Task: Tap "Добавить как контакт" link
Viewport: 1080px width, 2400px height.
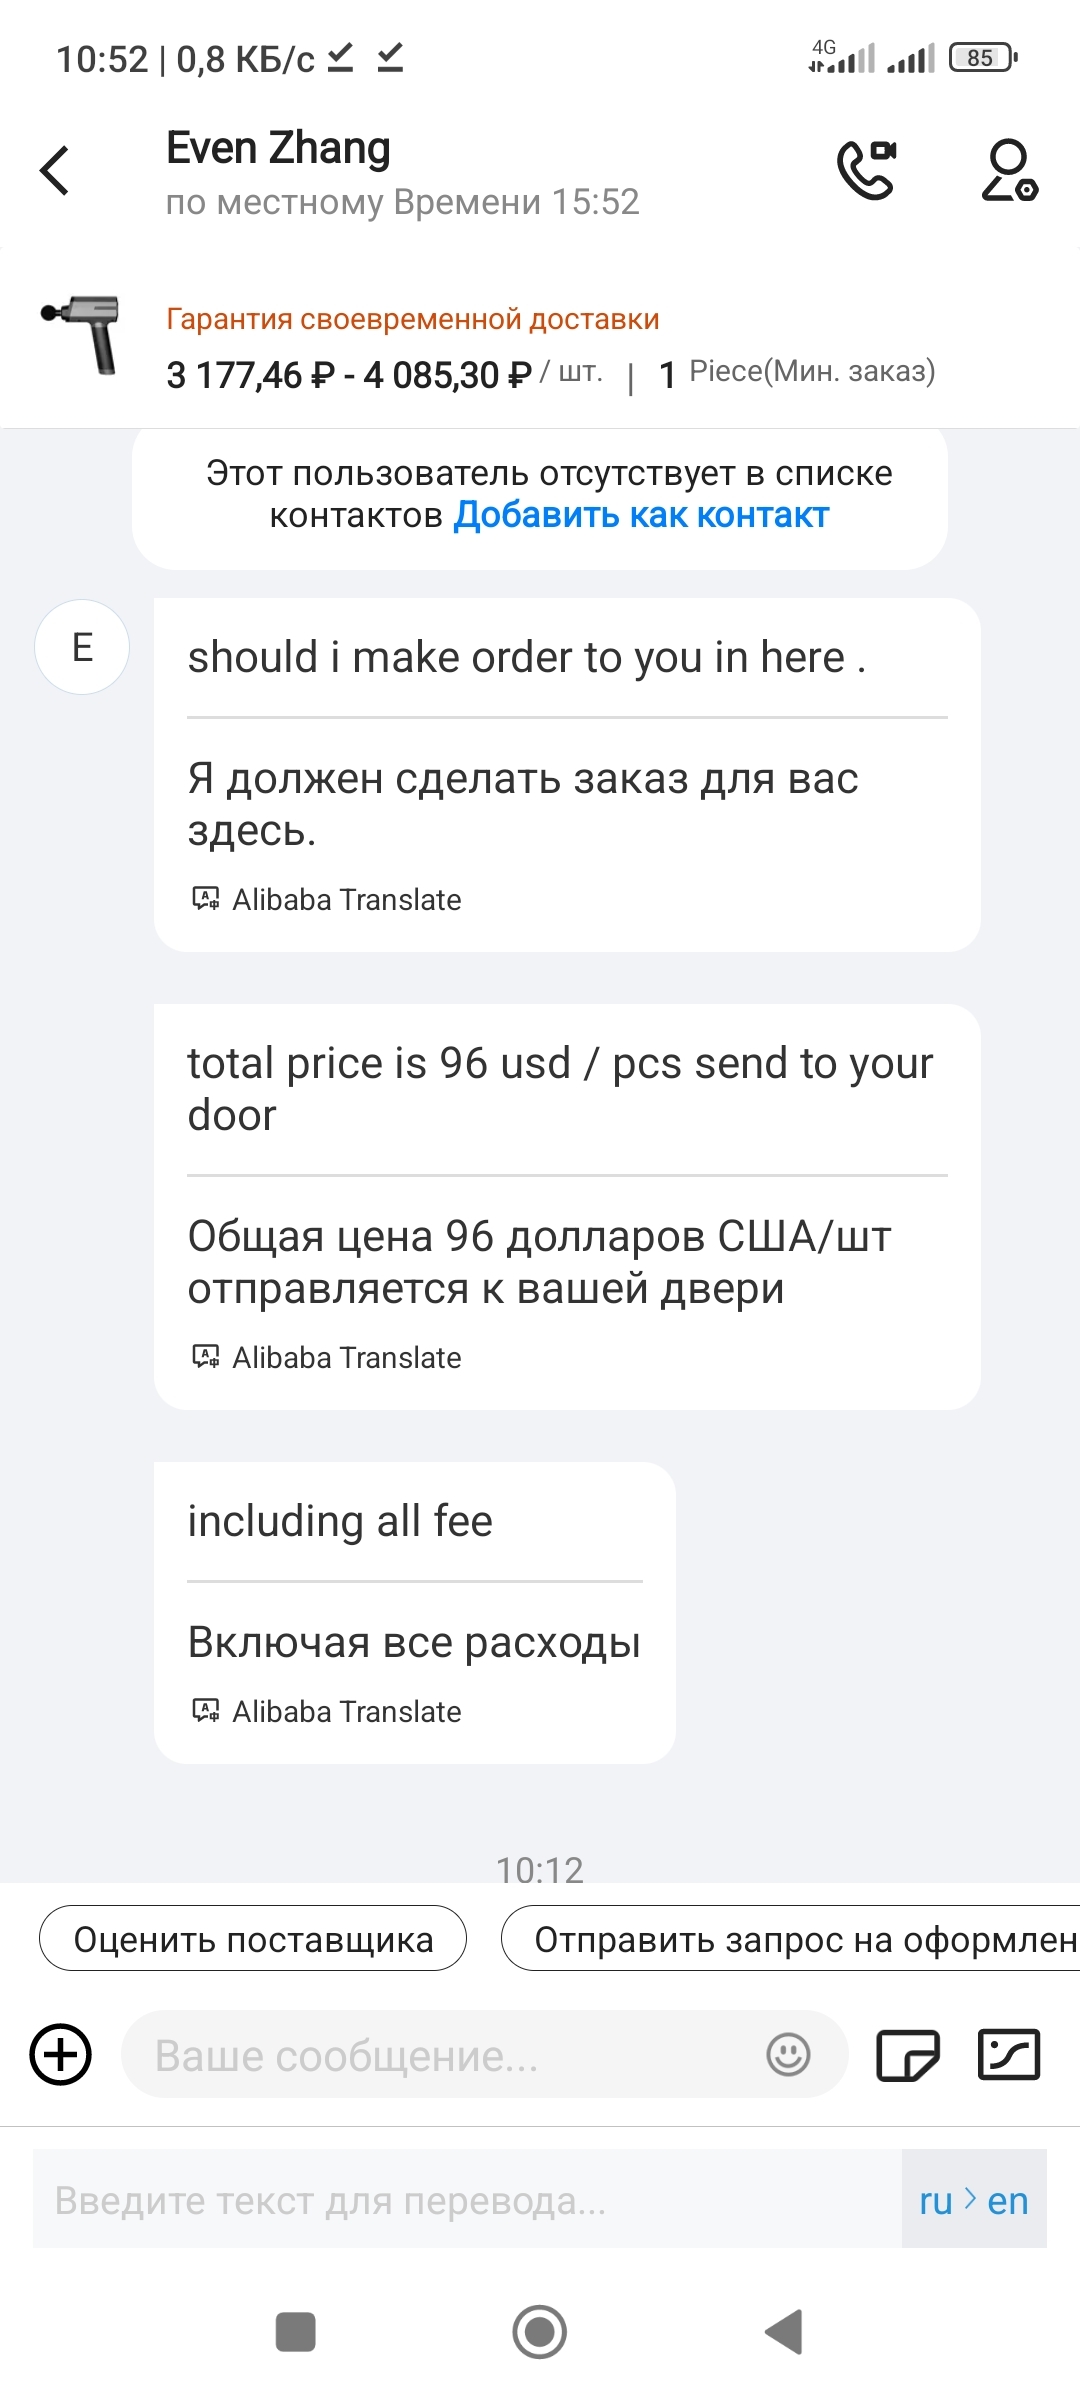Action: point(641,515)
